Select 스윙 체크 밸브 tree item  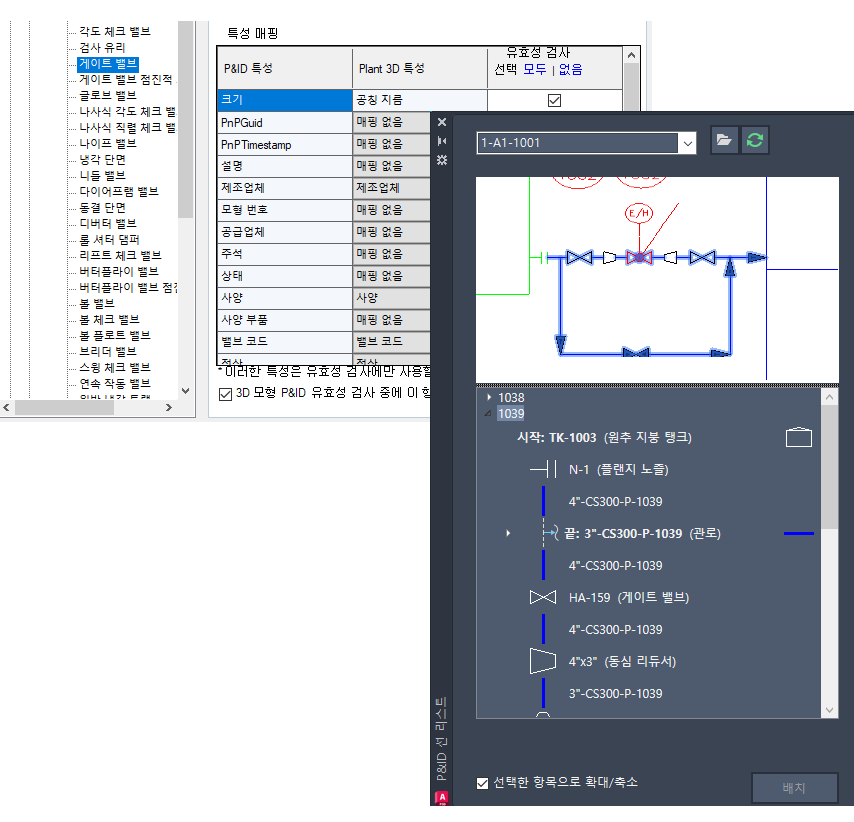(115, 368)
